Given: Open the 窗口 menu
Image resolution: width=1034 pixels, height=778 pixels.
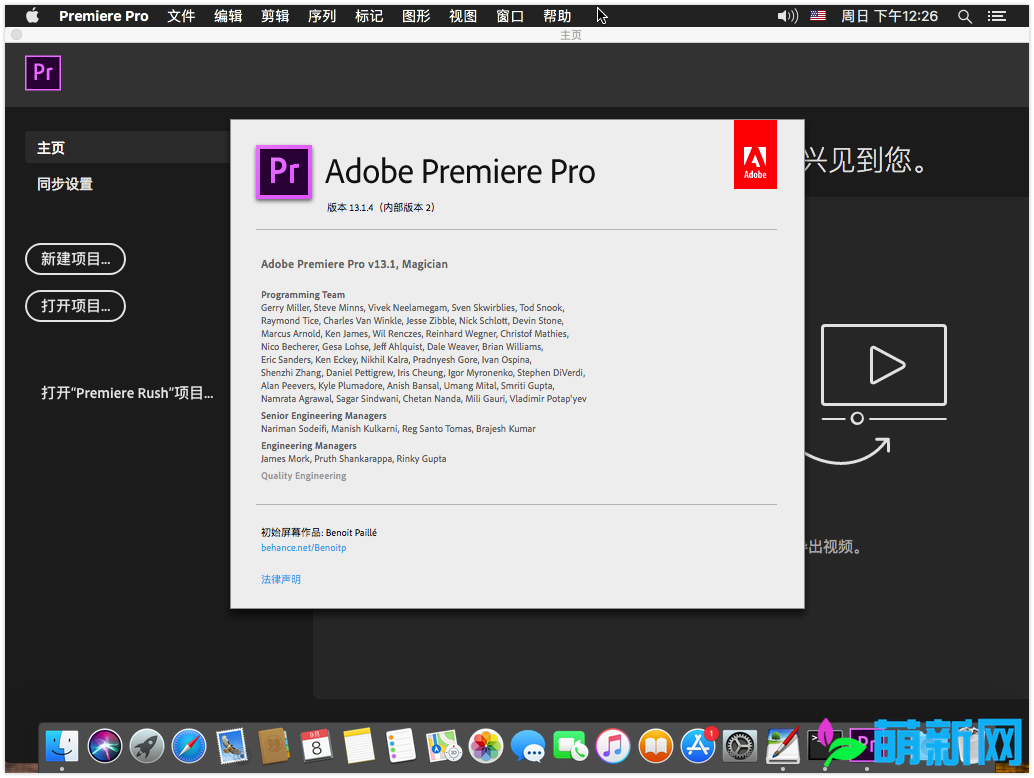Looking at the screenshot, I should [510, 16].
